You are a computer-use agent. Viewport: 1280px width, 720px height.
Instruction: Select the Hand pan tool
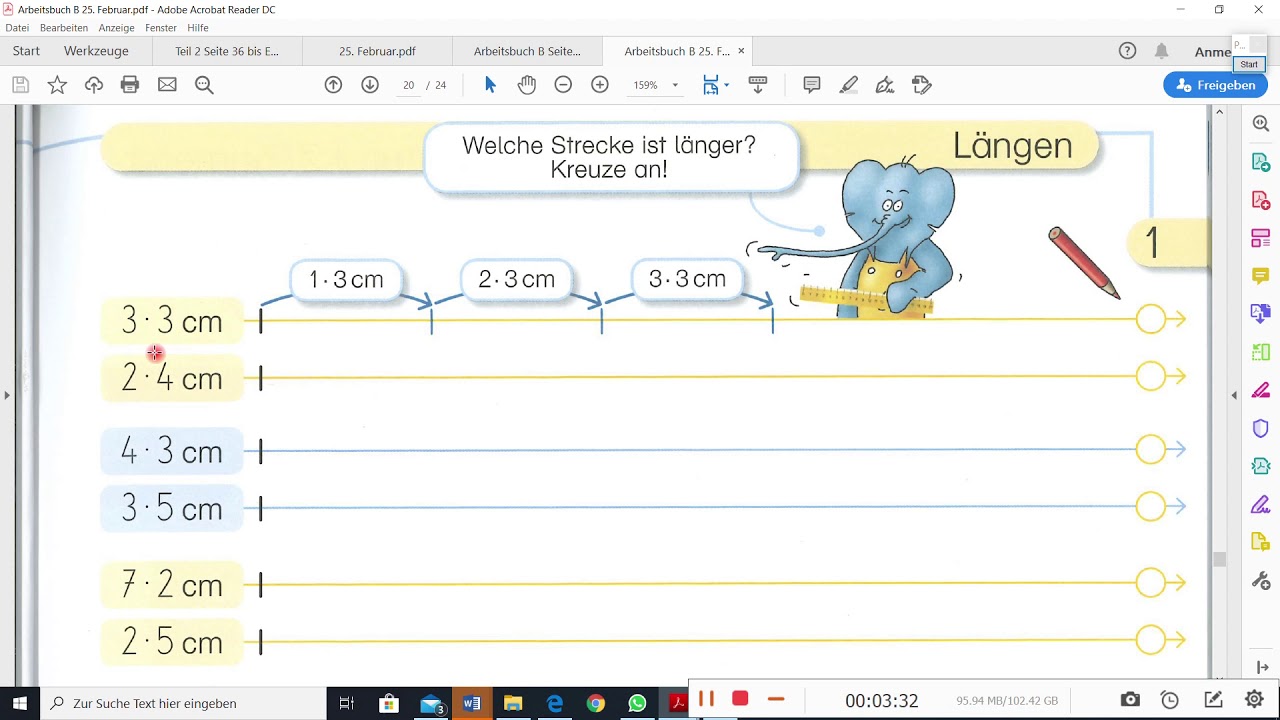click(x=527, y=85)
